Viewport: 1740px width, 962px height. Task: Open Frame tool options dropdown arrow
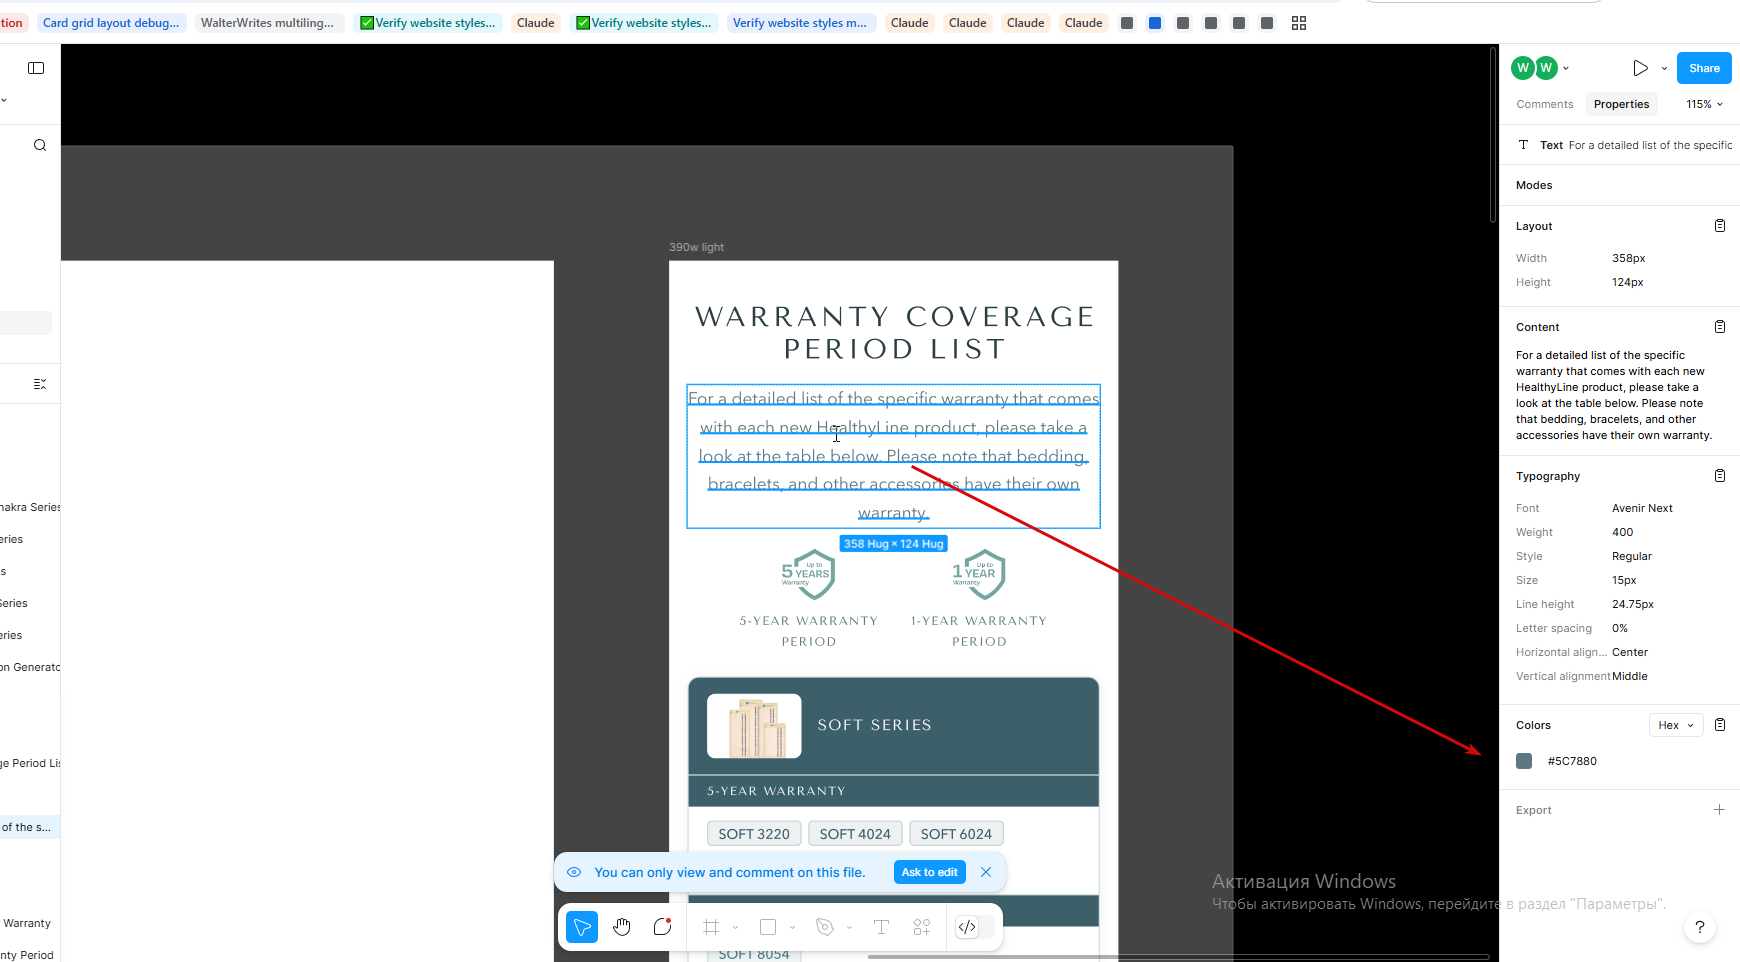(736, 928)
